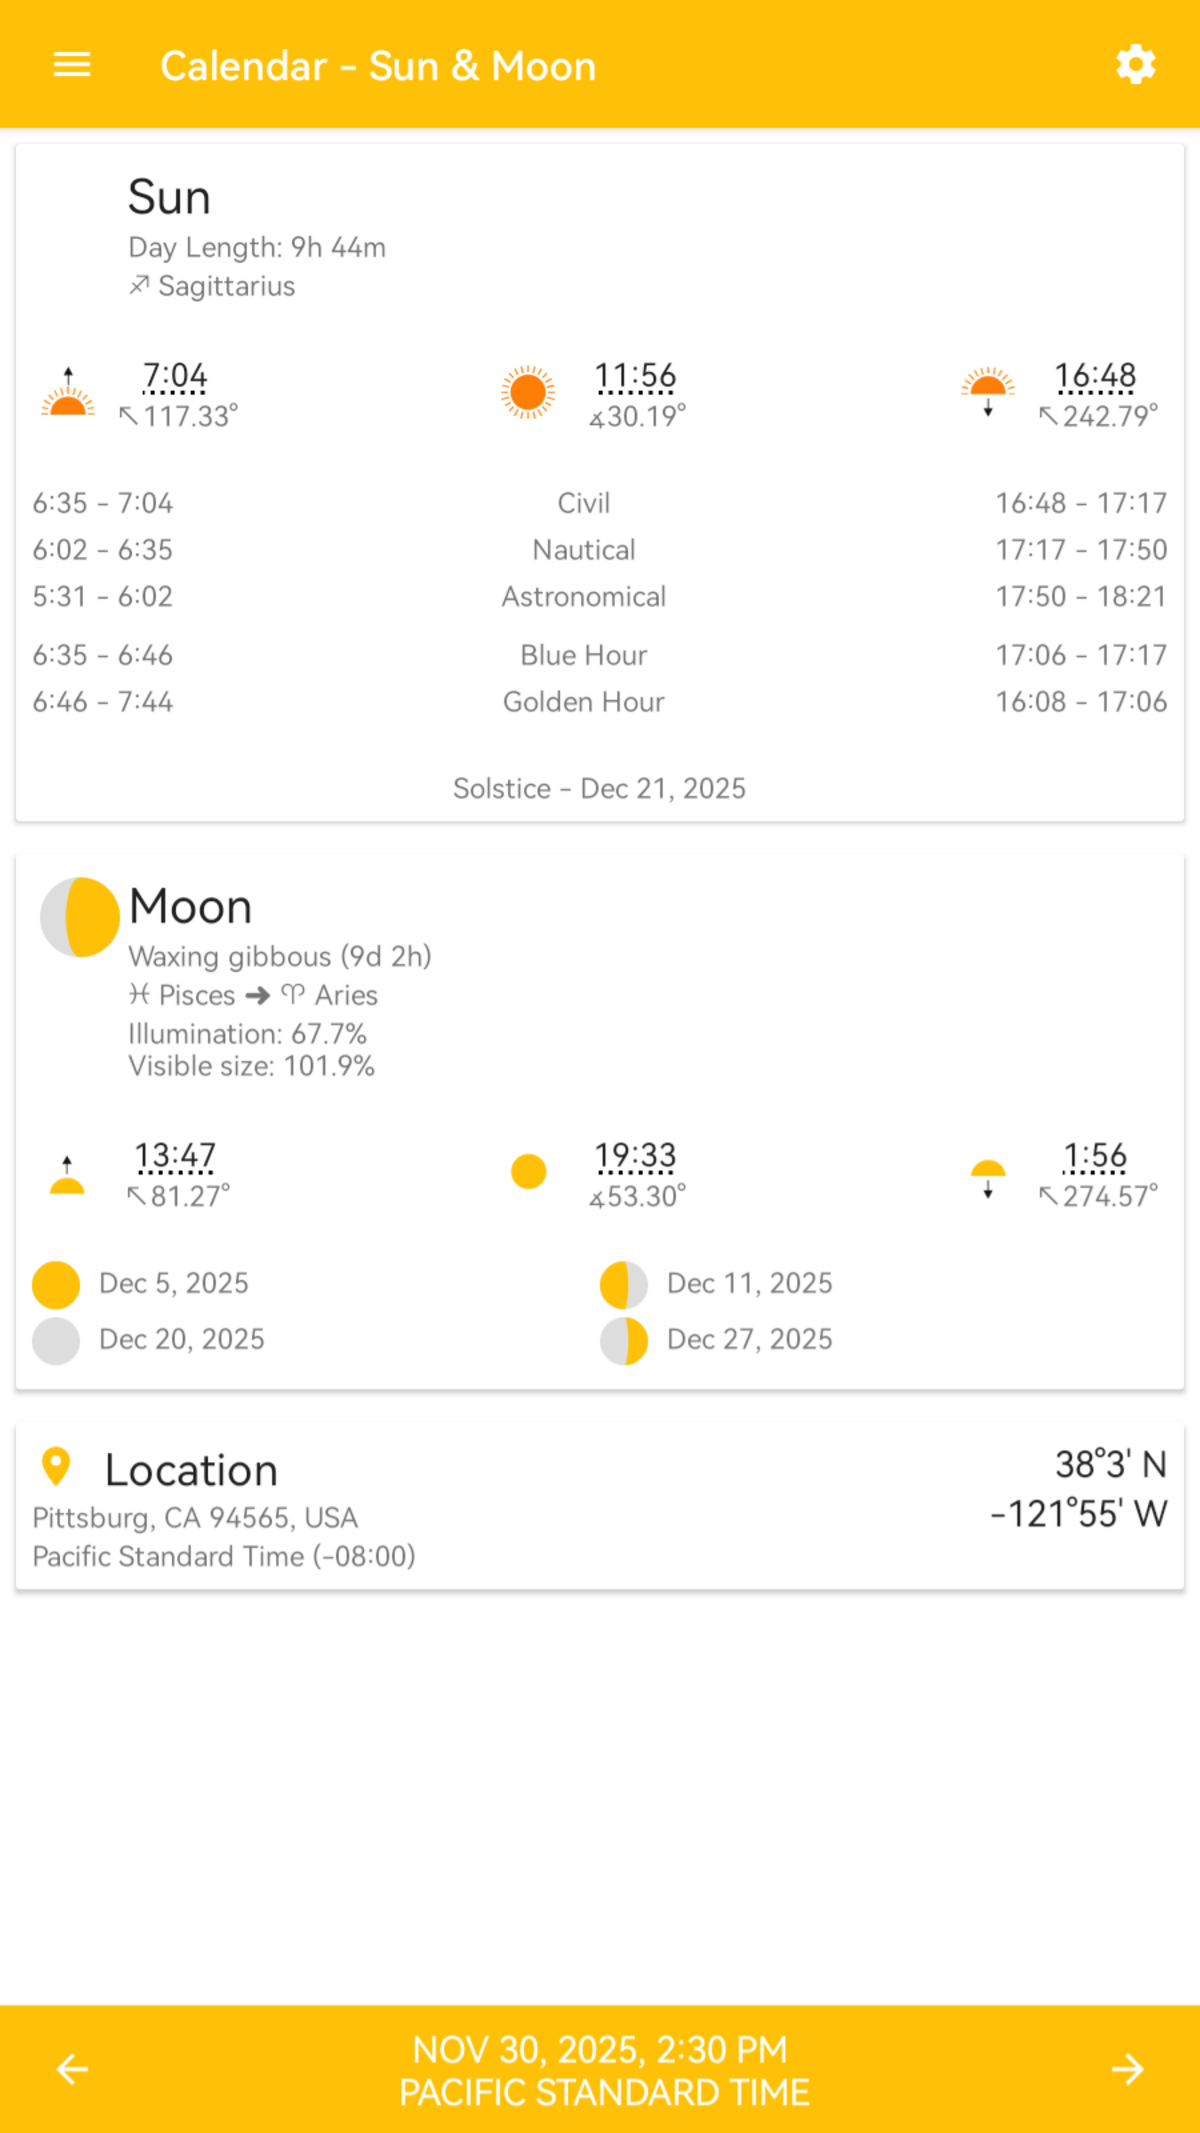The height and width of the screenshot is (2133, 1200).
Task: Advance to next day with right arrow
Action: pos(1128,2069)
